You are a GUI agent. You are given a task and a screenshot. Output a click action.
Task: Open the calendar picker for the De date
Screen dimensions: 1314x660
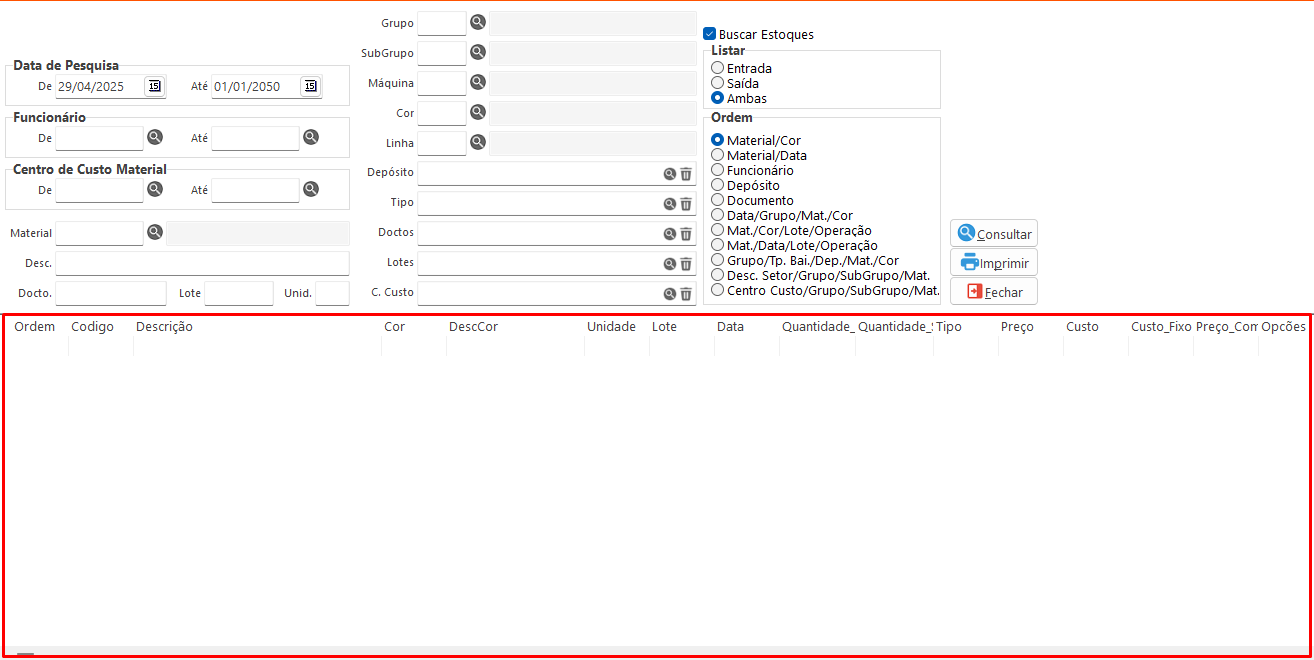click(x=154, y=86)
